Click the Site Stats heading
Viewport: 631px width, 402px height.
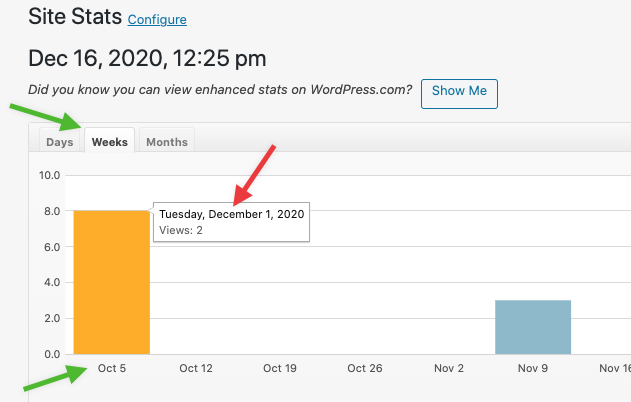tap(75, 17)
